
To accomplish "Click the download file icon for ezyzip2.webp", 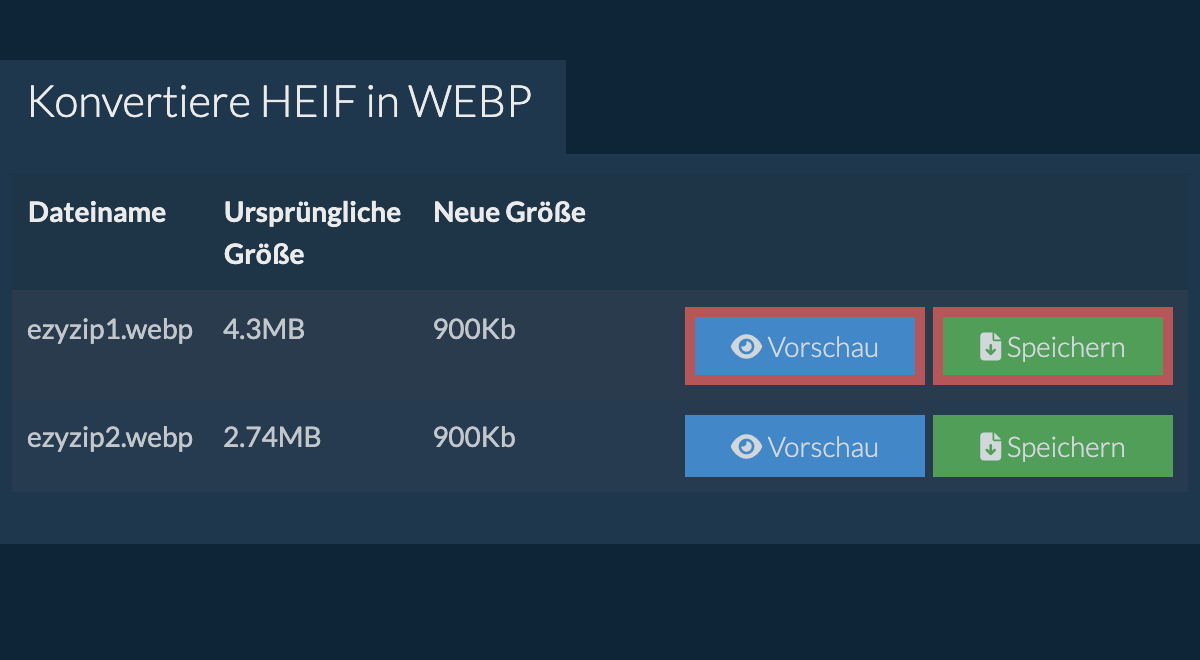I will click(x=990, y=447).
